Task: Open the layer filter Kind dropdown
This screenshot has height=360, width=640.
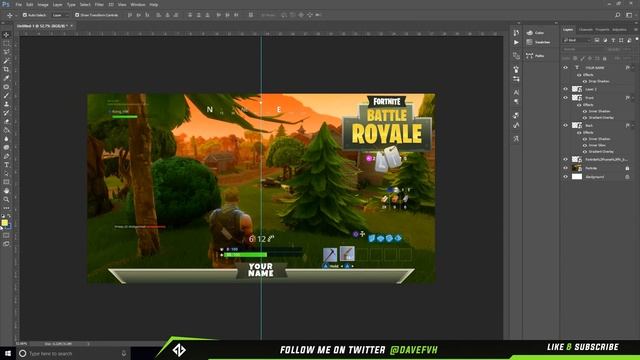Action: [x=577, y=40]
